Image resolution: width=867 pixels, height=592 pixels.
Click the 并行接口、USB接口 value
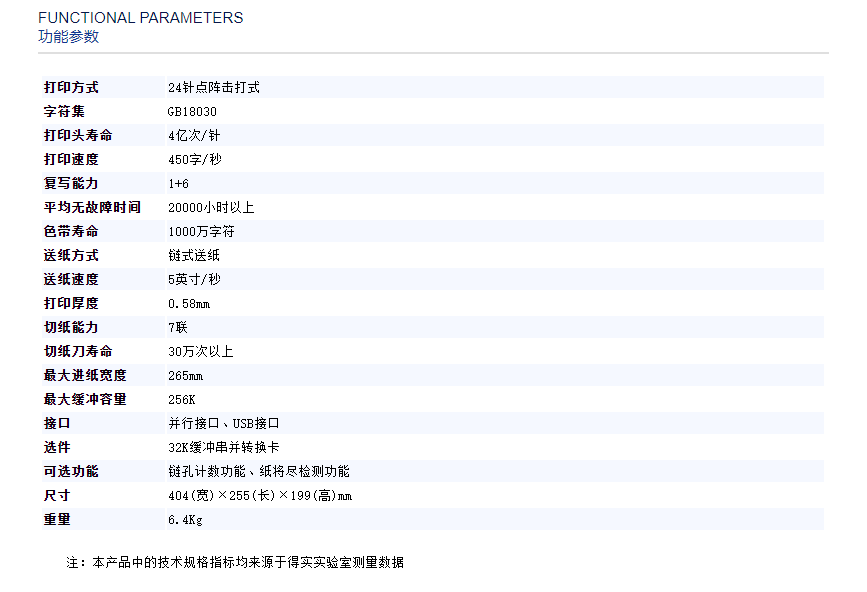(x=224, y=424)
